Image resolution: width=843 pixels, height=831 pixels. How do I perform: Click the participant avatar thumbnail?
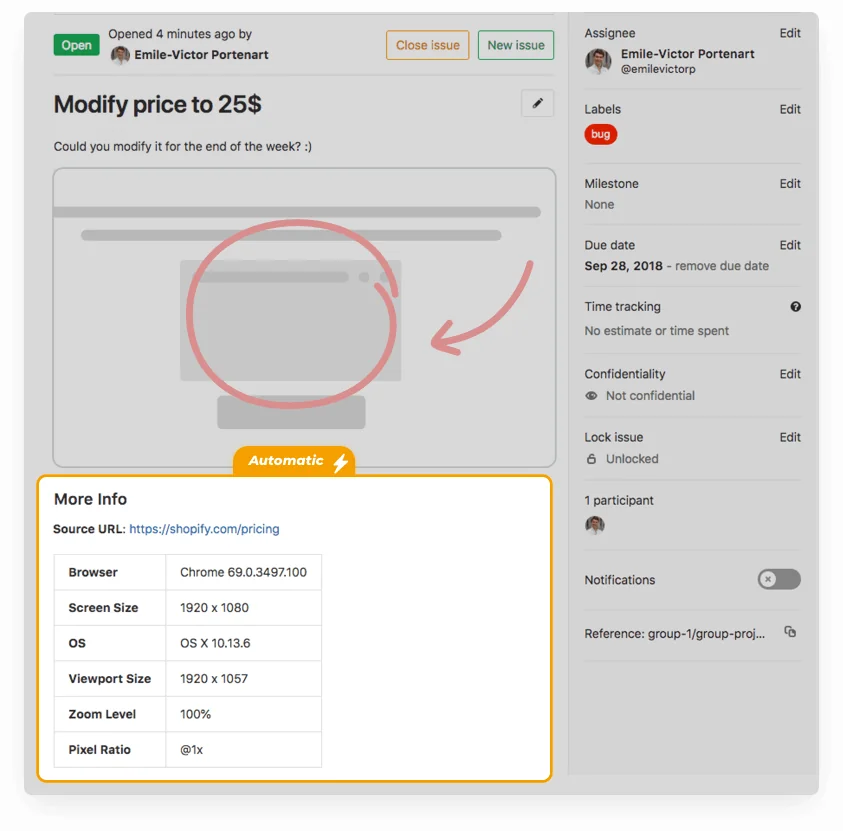coord(595,524)
